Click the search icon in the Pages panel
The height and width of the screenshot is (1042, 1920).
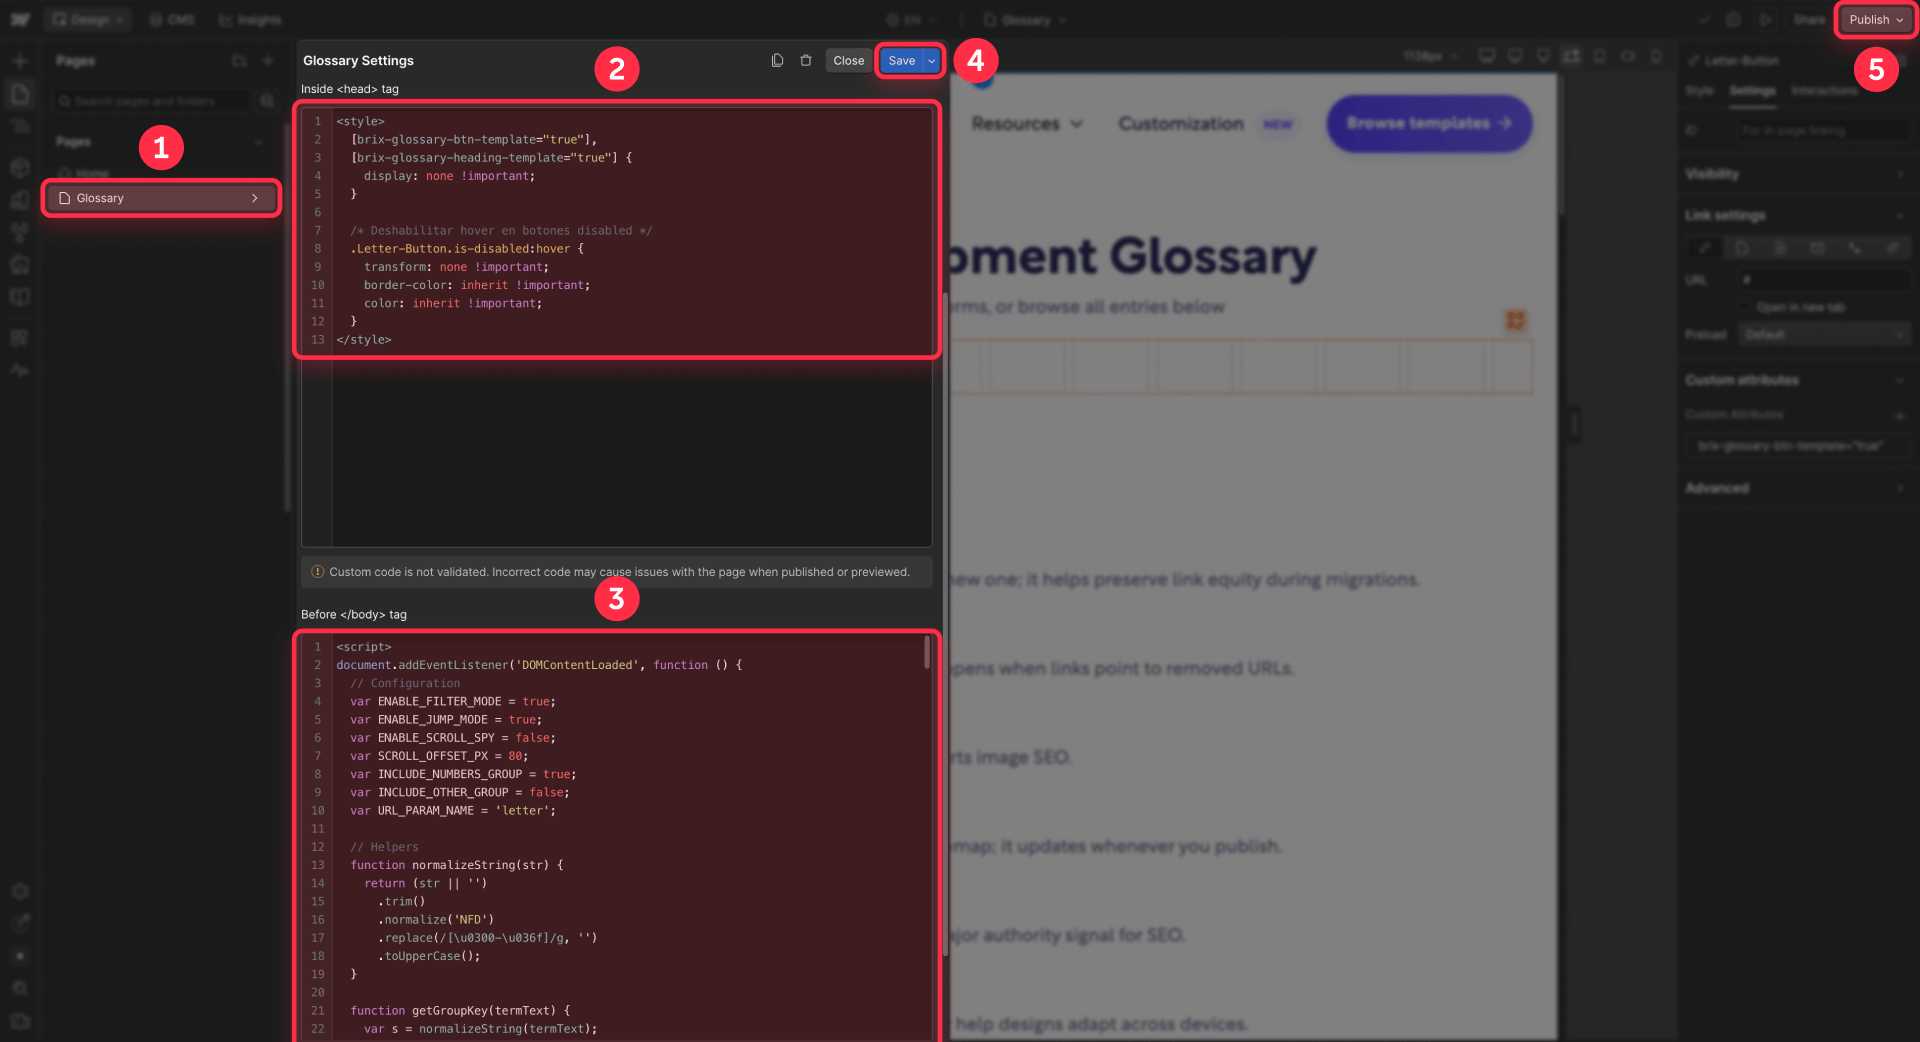point(266,100)
